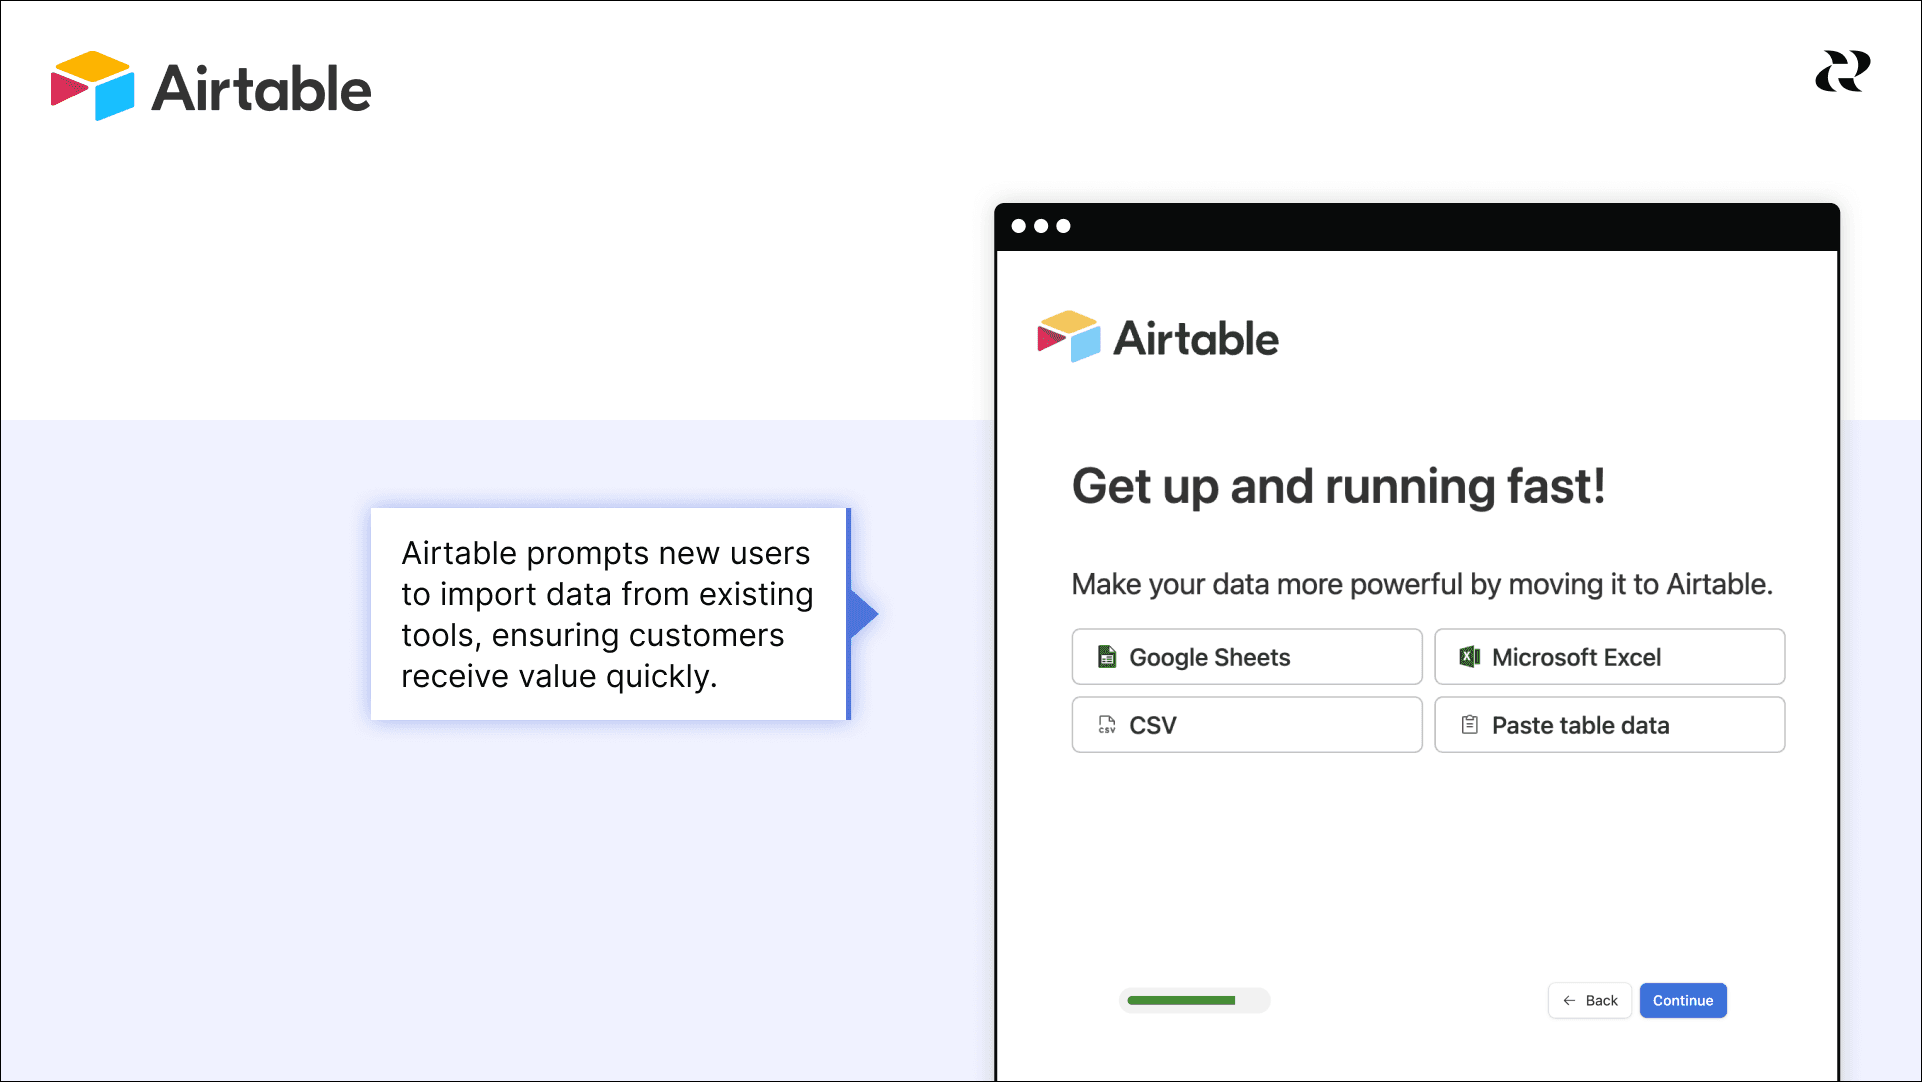1922x1082 pixels.
Task: Click the Google Sheets file icon
Action: click(x=1106, y=657)
